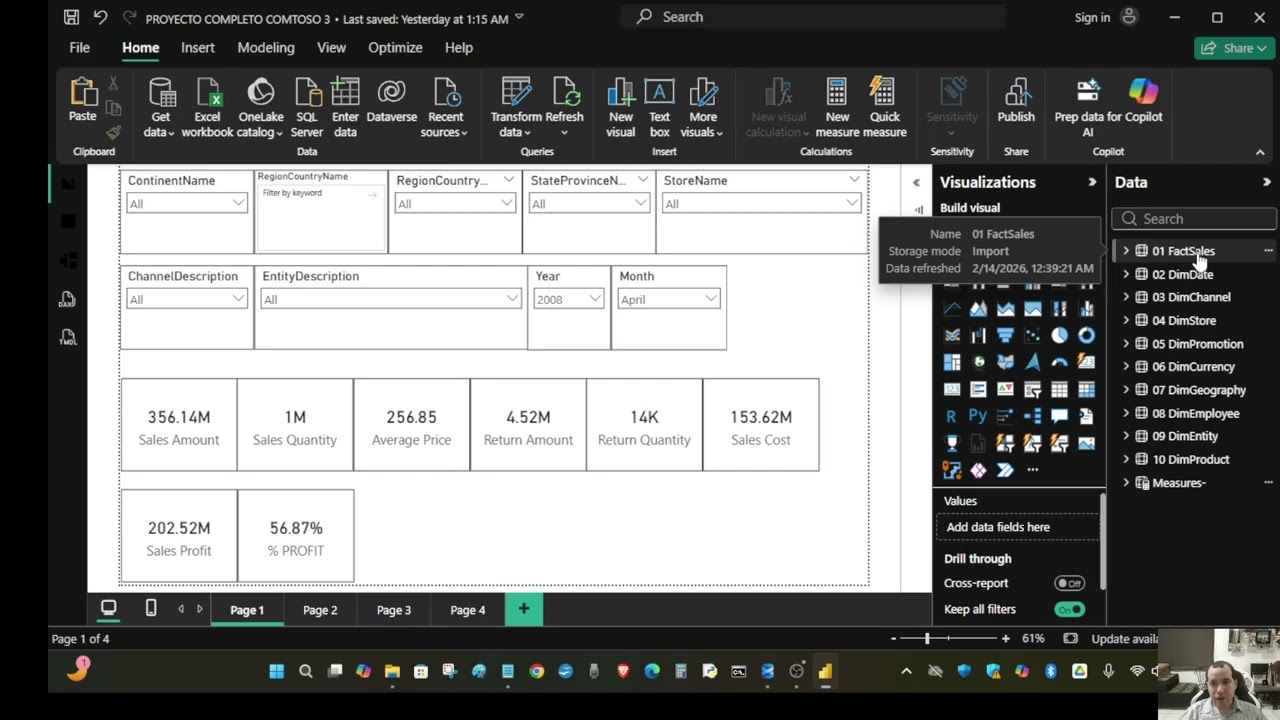Click the zoom out minus button
1280x720 pixels.
893,638
